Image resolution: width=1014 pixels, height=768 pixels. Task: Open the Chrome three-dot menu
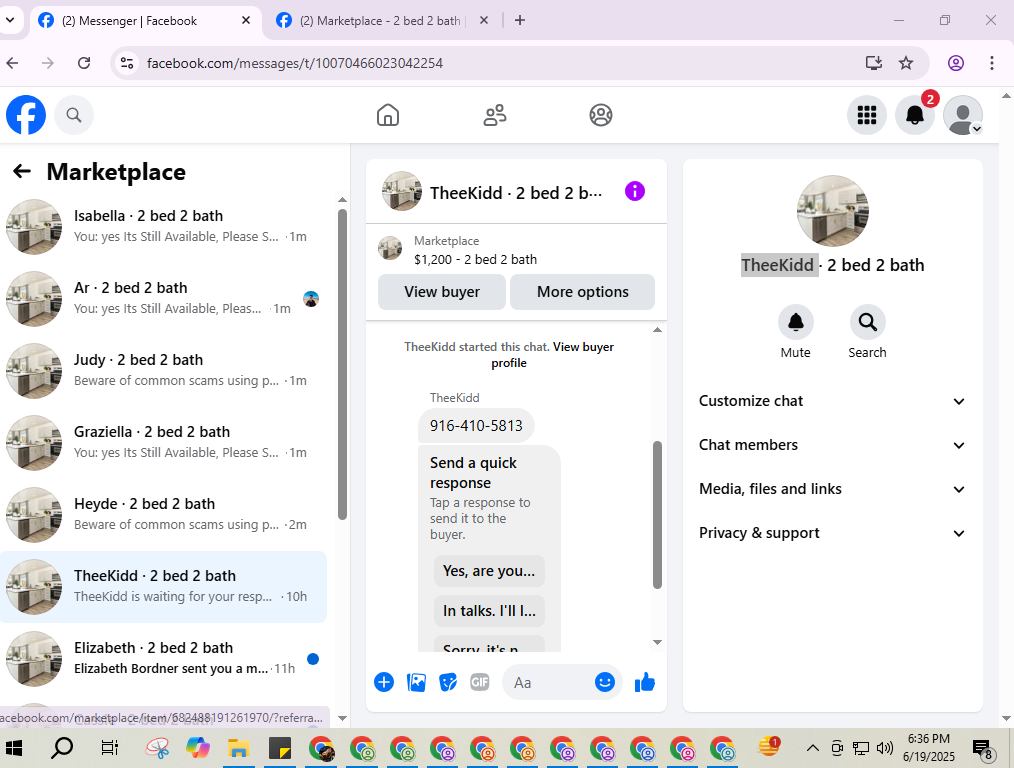pos(991,63)
